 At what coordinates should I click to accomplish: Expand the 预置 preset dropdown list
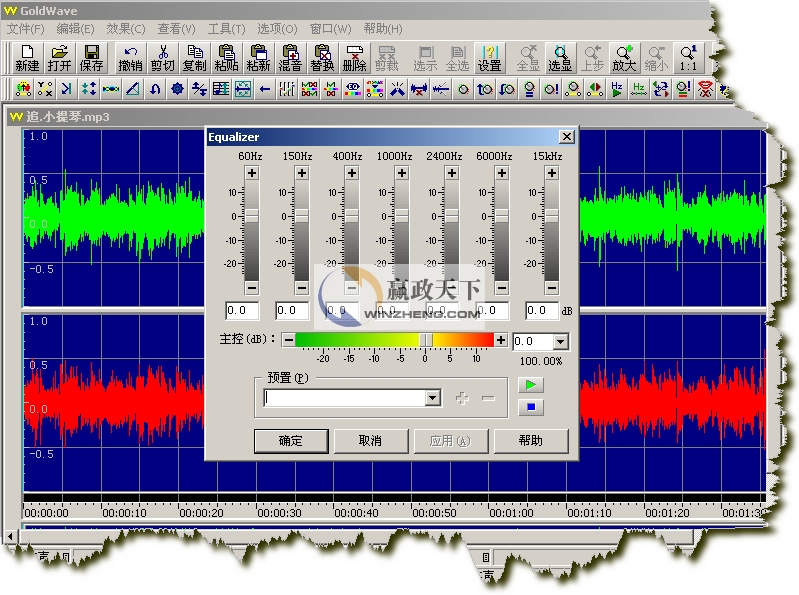(x=432, y=398)
